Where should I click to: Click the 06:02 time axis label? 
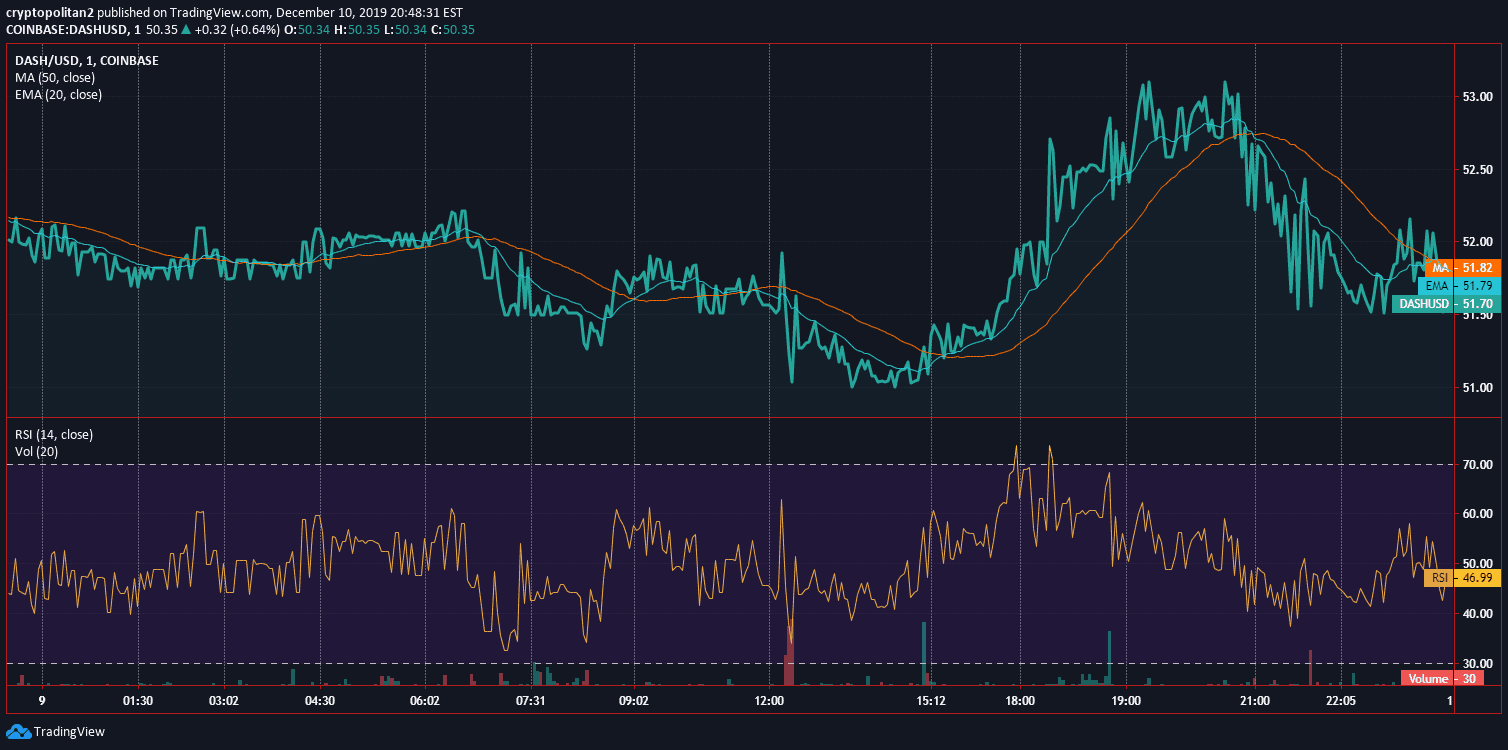426,701
